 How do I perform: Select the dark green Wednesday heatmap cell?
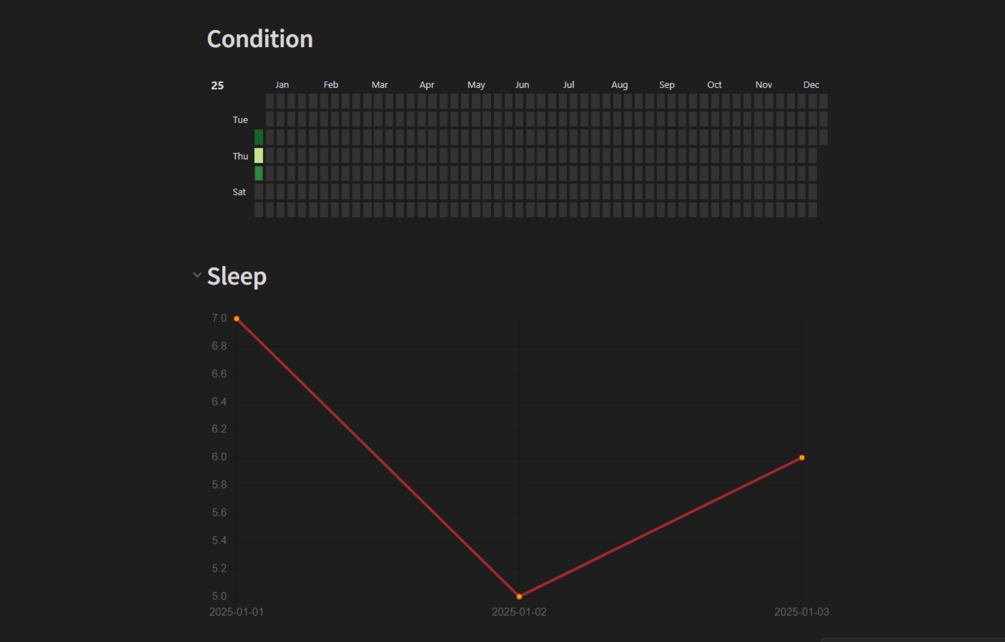point(259,138)
